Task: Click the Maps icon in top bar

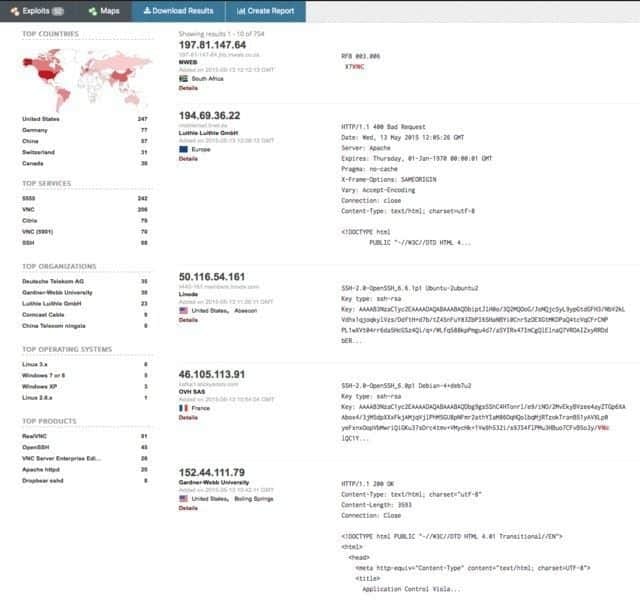Action: click(93, 11)
